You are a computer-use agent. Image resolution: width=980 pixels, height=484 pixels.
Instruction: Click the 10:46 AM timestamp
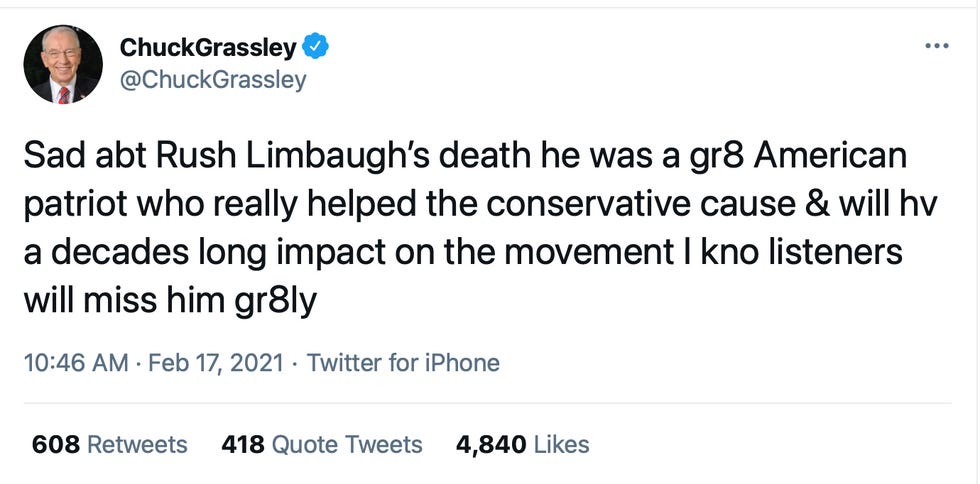tap(75, 363)
